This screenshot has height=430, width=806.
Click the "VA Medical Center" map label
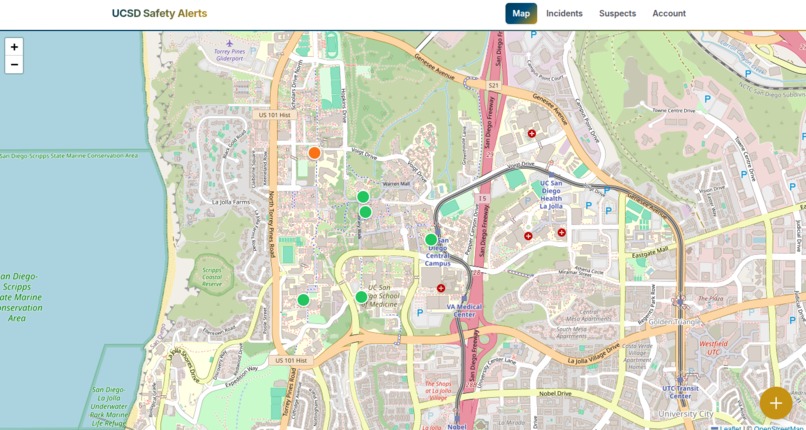[464, 311]
